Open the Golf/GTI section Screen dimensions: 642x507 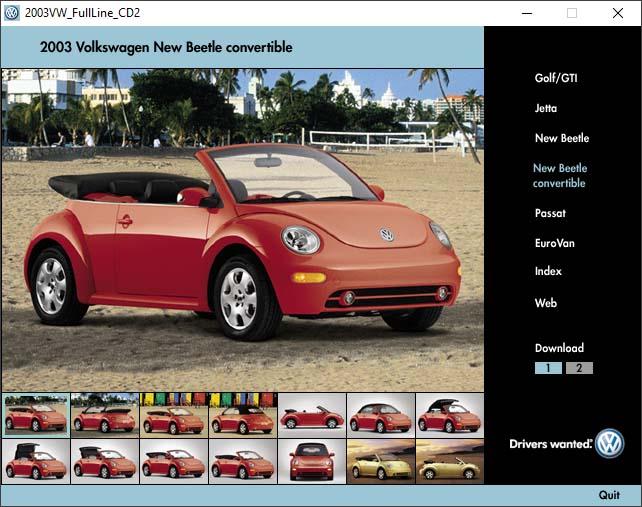pyautogui.click(x=556, y=78)
